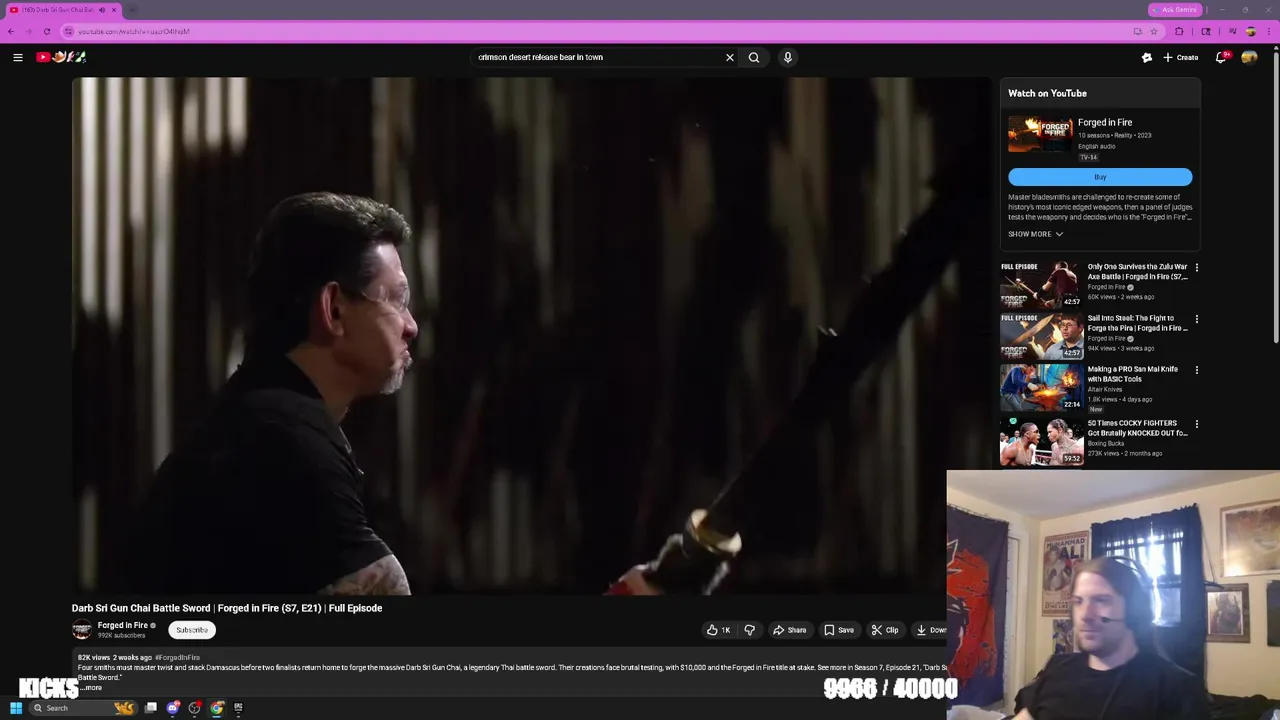Viewport: 1280px width, 720px height.
Task: Open options for Sail Into Steel video
Action: [1196, 319]
